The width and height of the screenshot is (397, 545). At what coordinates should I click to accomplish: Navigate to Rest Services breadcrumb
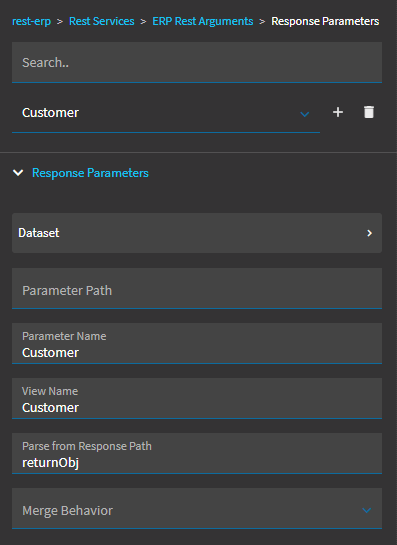coord(102,21)
